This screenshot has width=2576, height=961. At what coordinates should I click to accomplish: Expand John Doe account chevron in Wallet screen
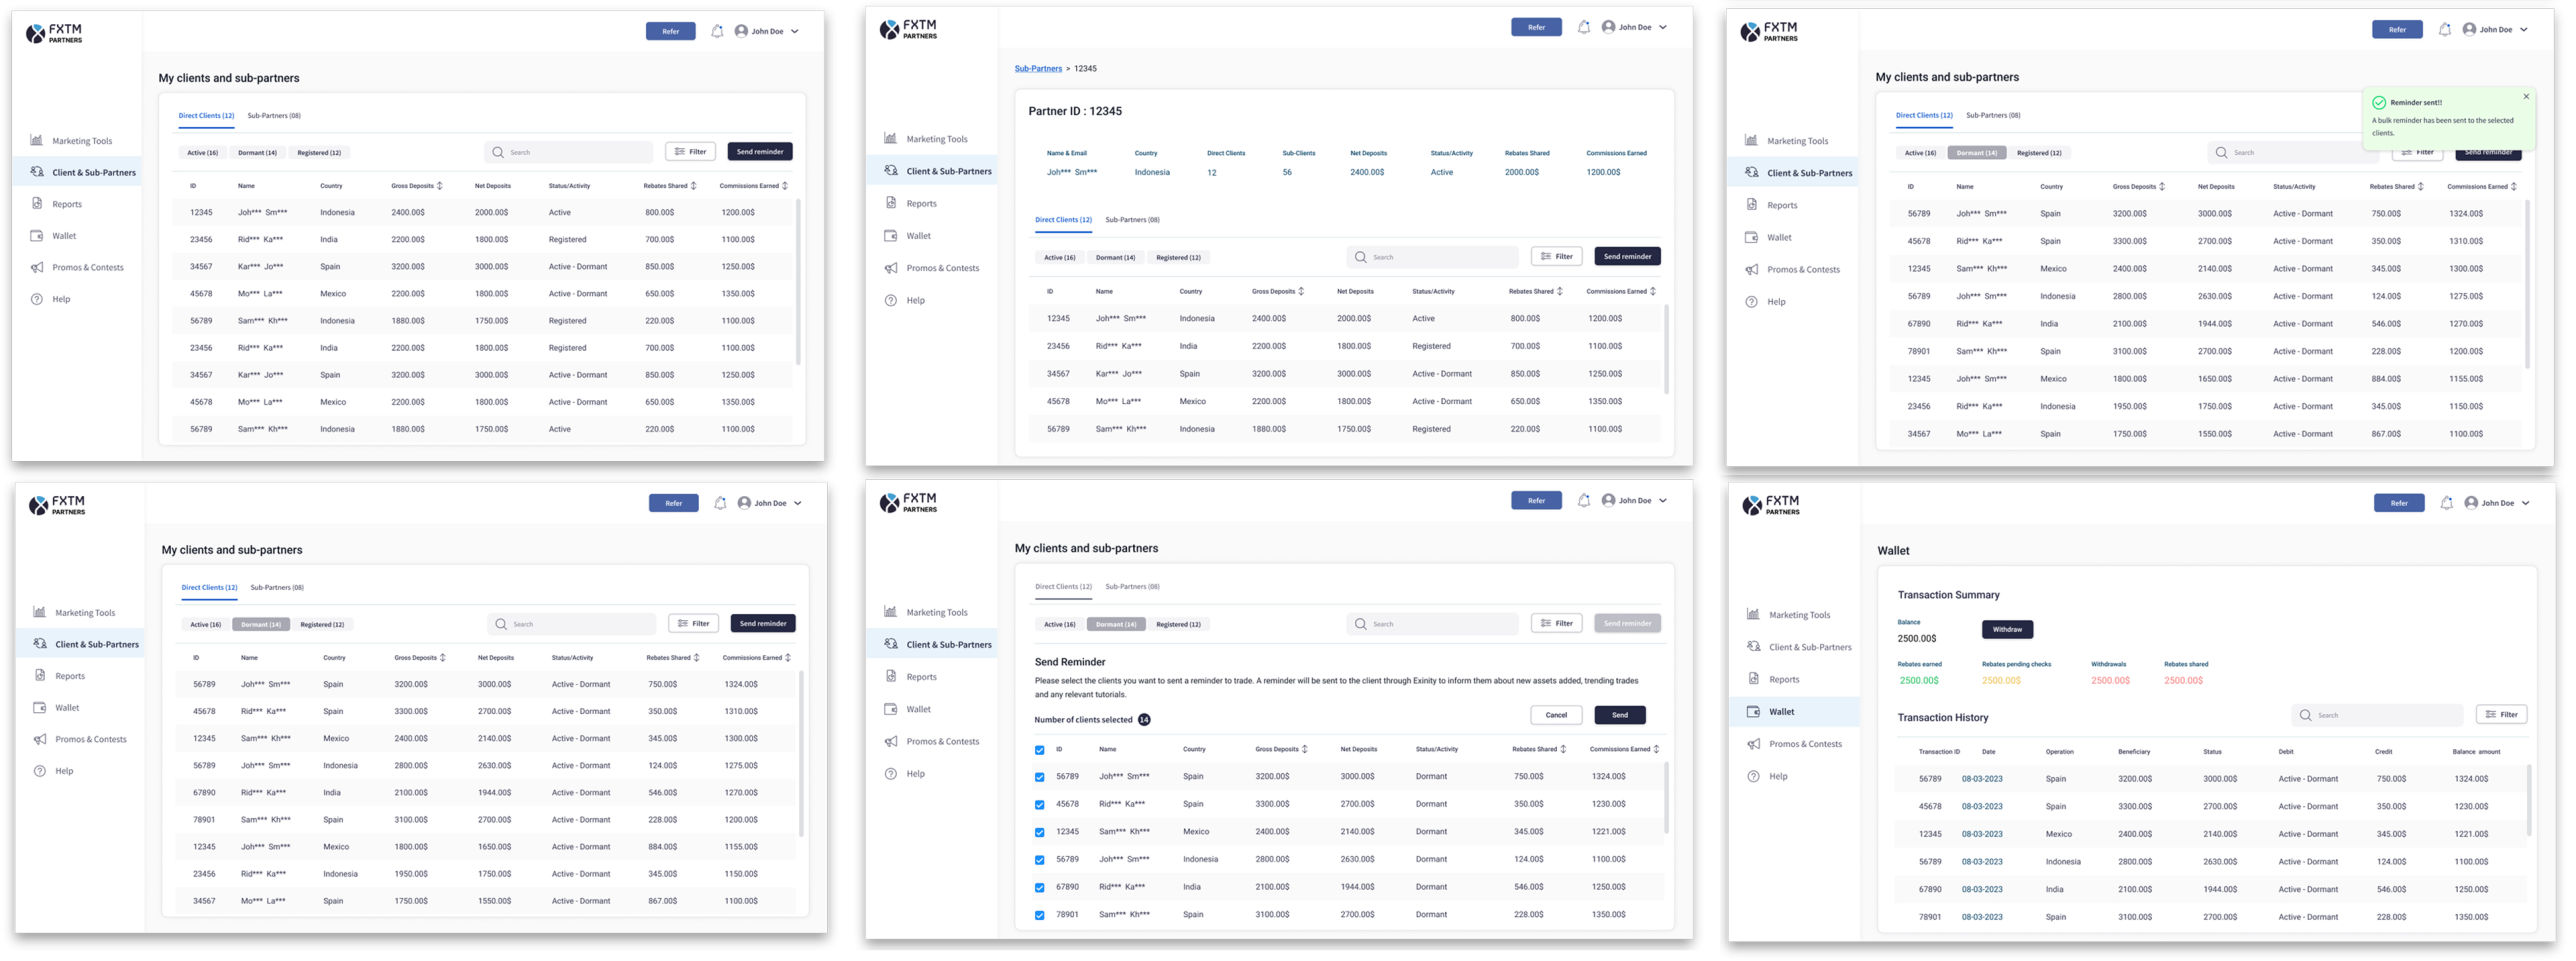(2525, 503)
